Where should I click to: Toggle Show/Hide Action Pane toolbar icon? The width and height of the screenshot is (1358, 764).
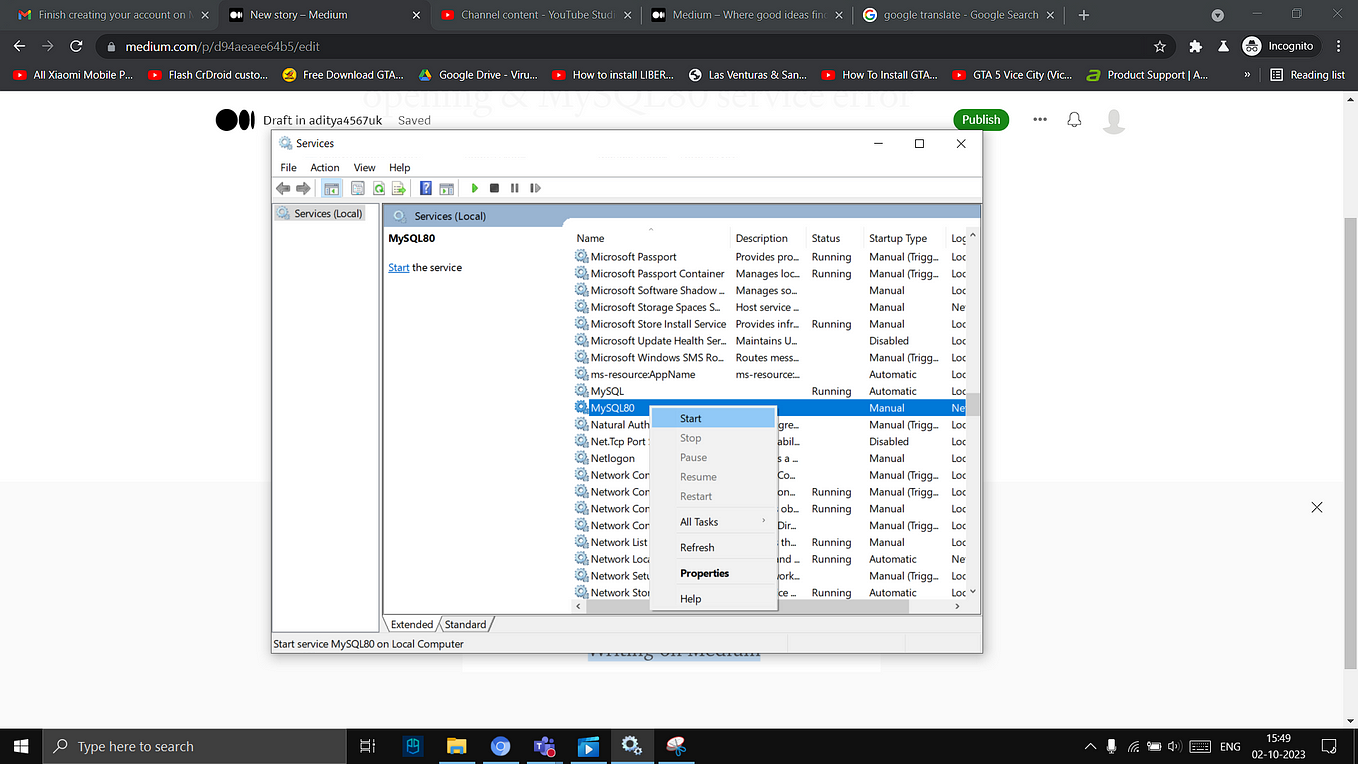446,188
